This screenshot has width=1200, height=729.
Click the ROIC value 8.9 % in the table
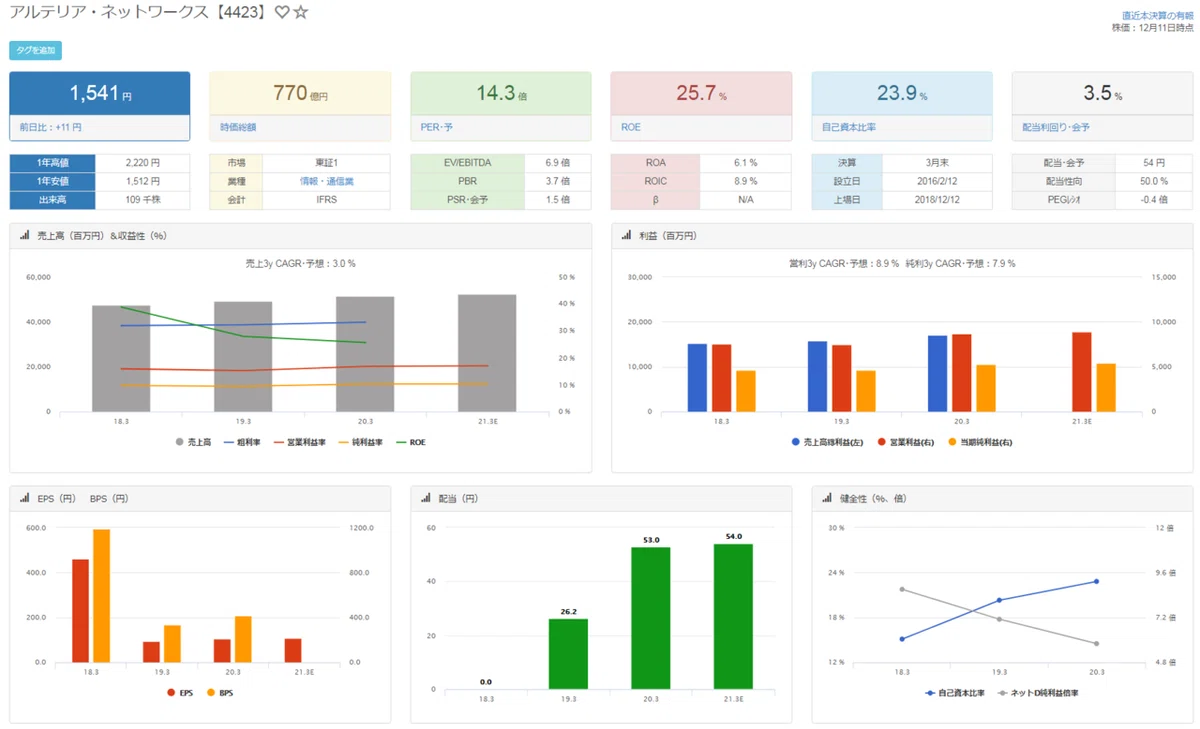pos(746,182)
